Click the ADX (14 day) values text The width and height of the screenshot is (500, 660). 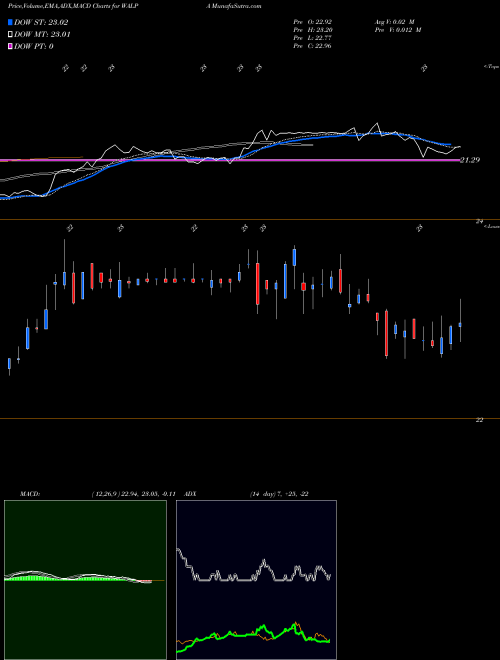(279, 493)
